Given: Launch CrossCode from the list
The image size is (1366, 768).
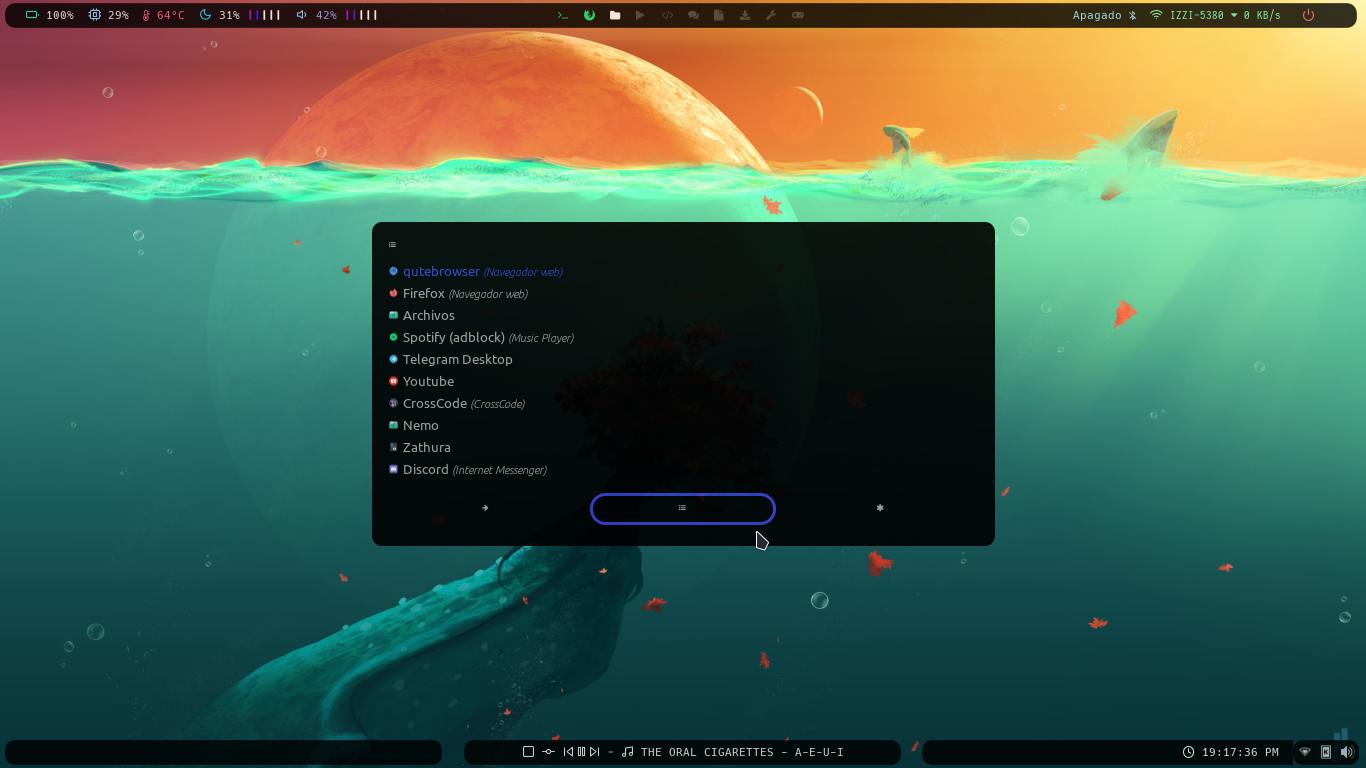Looking at the screenshot, I should pos(683,403).
